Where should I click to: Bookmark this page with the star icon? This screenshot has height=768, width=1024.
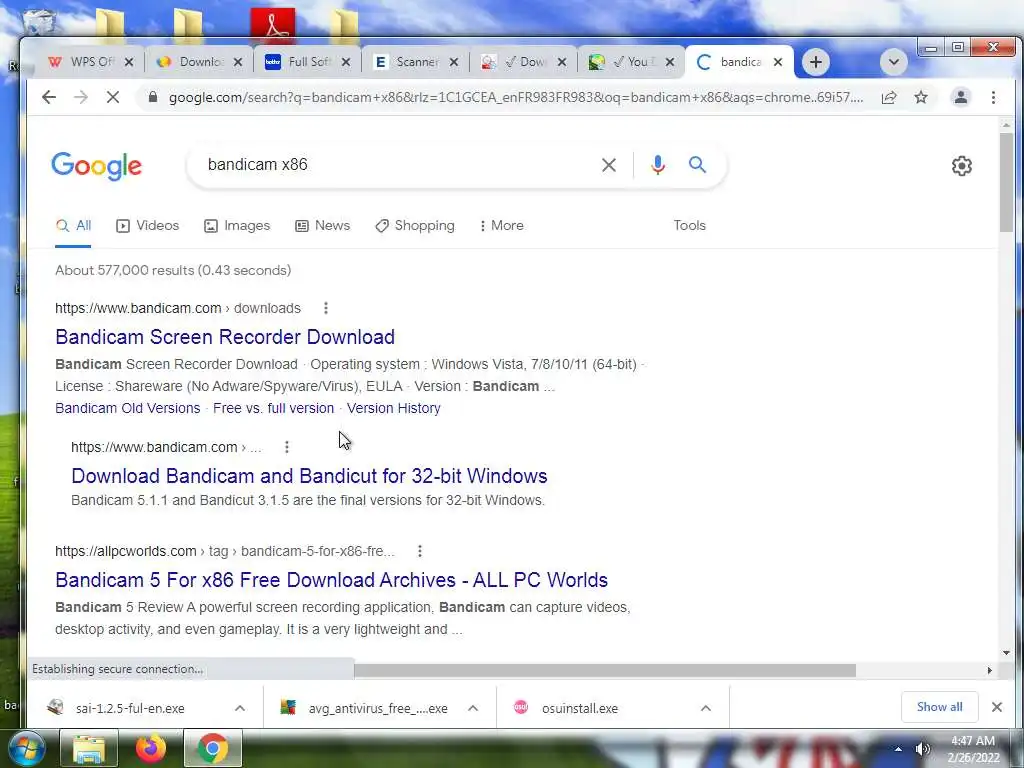pyautogui.click(x=921, y=97)
